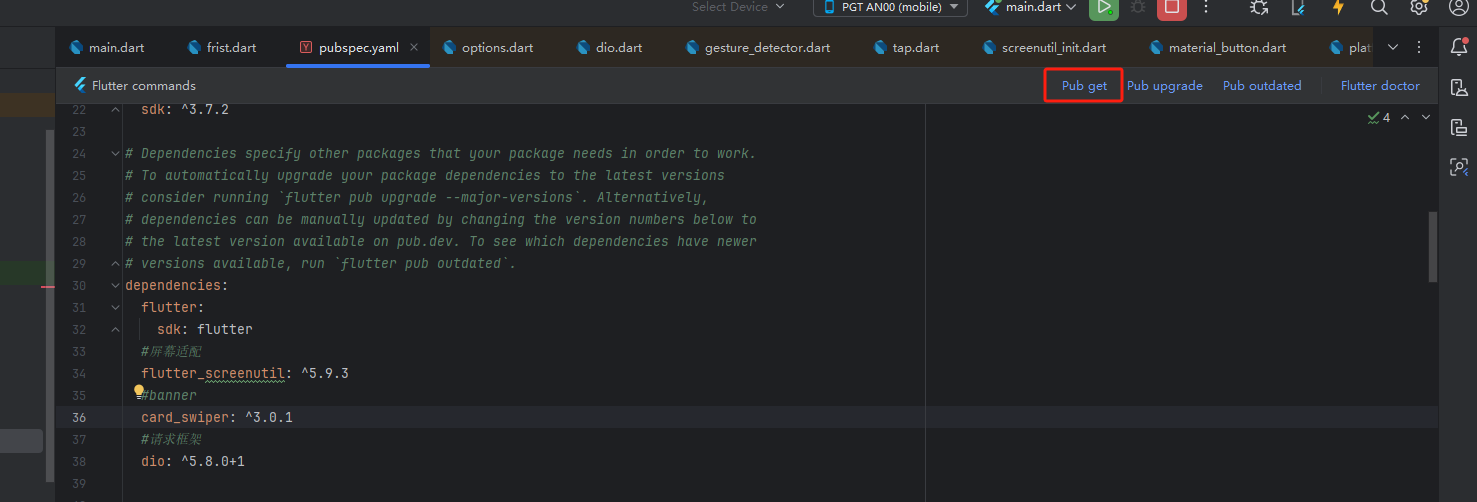Open the Device Manager sidebar icon
The image size is (1477, 502).
(x=1459, y=87)
